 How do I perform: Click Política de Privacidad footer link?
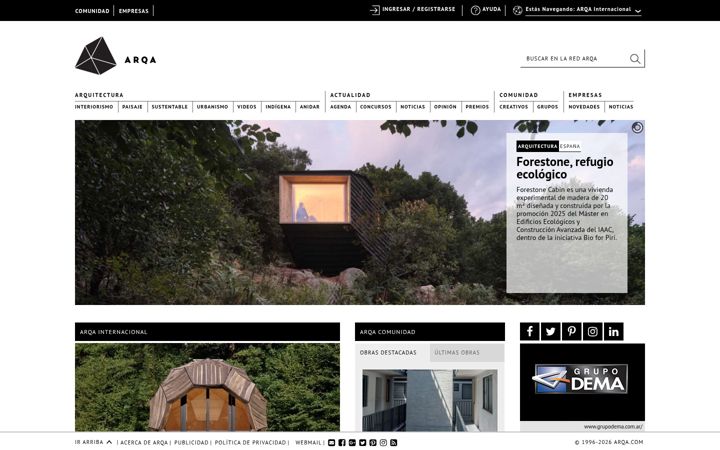250,443
